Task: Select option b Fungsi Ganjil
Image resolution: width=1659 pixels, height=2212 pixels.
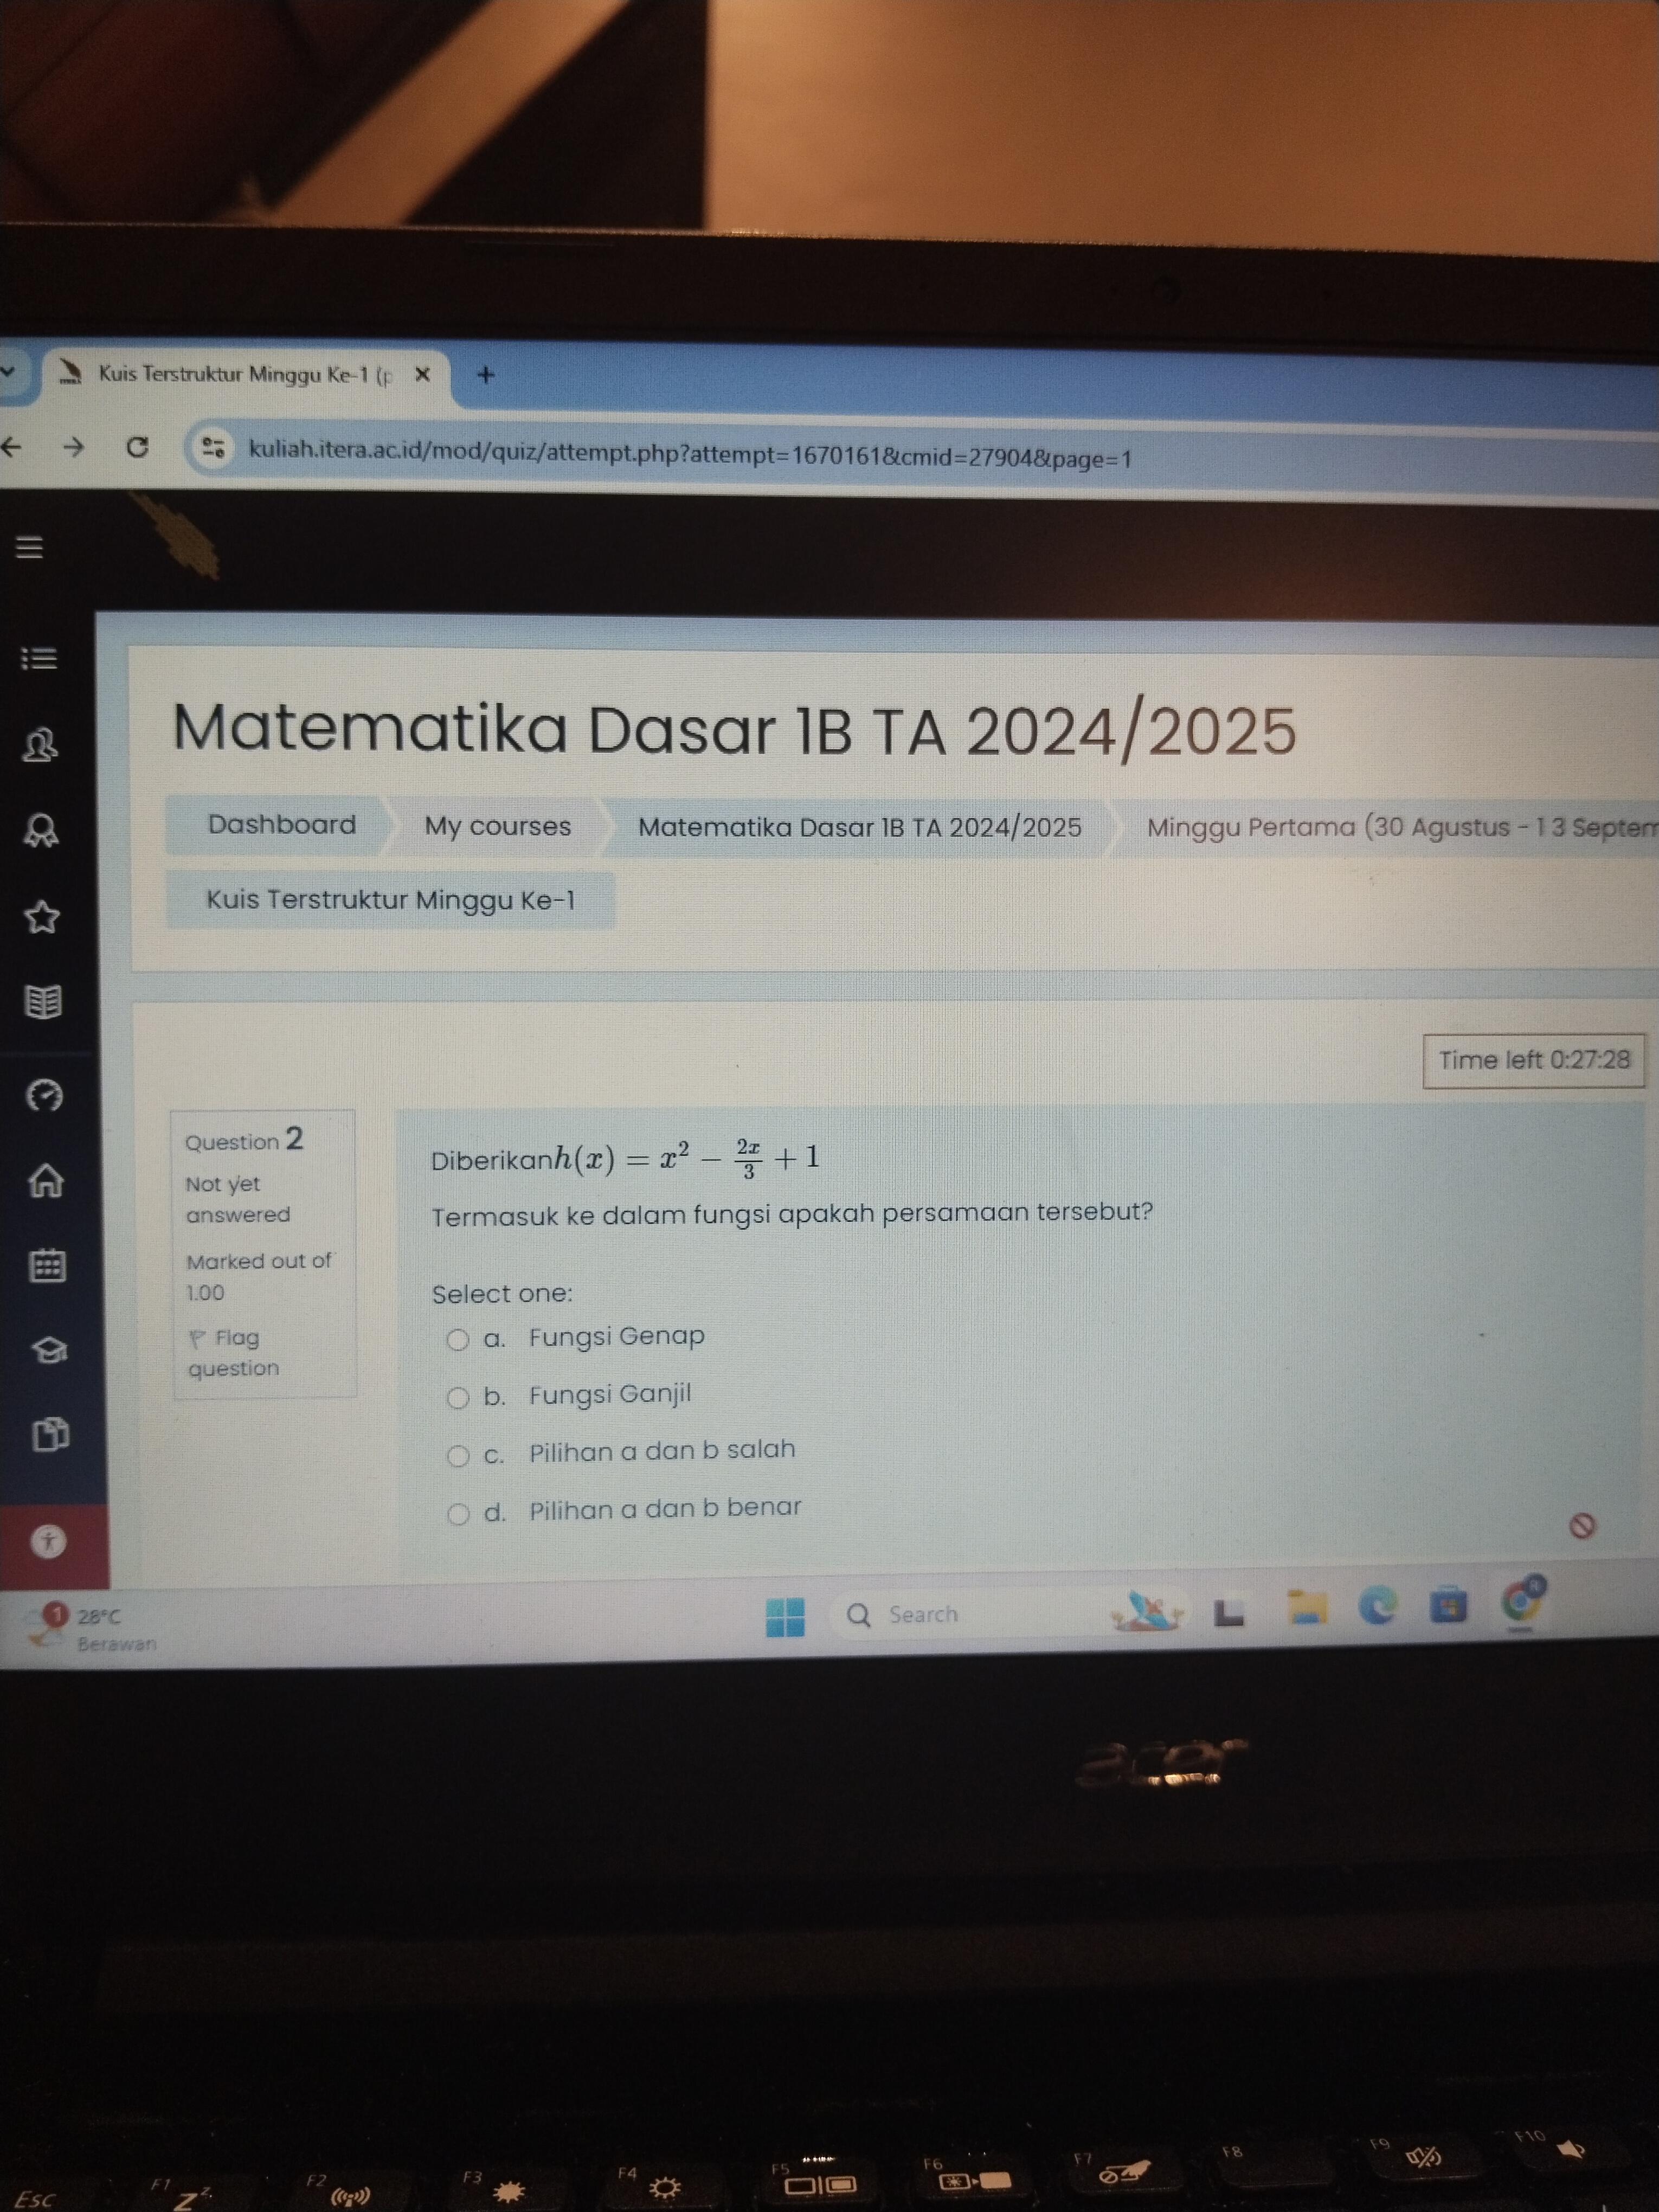Action: point(458,1398)
